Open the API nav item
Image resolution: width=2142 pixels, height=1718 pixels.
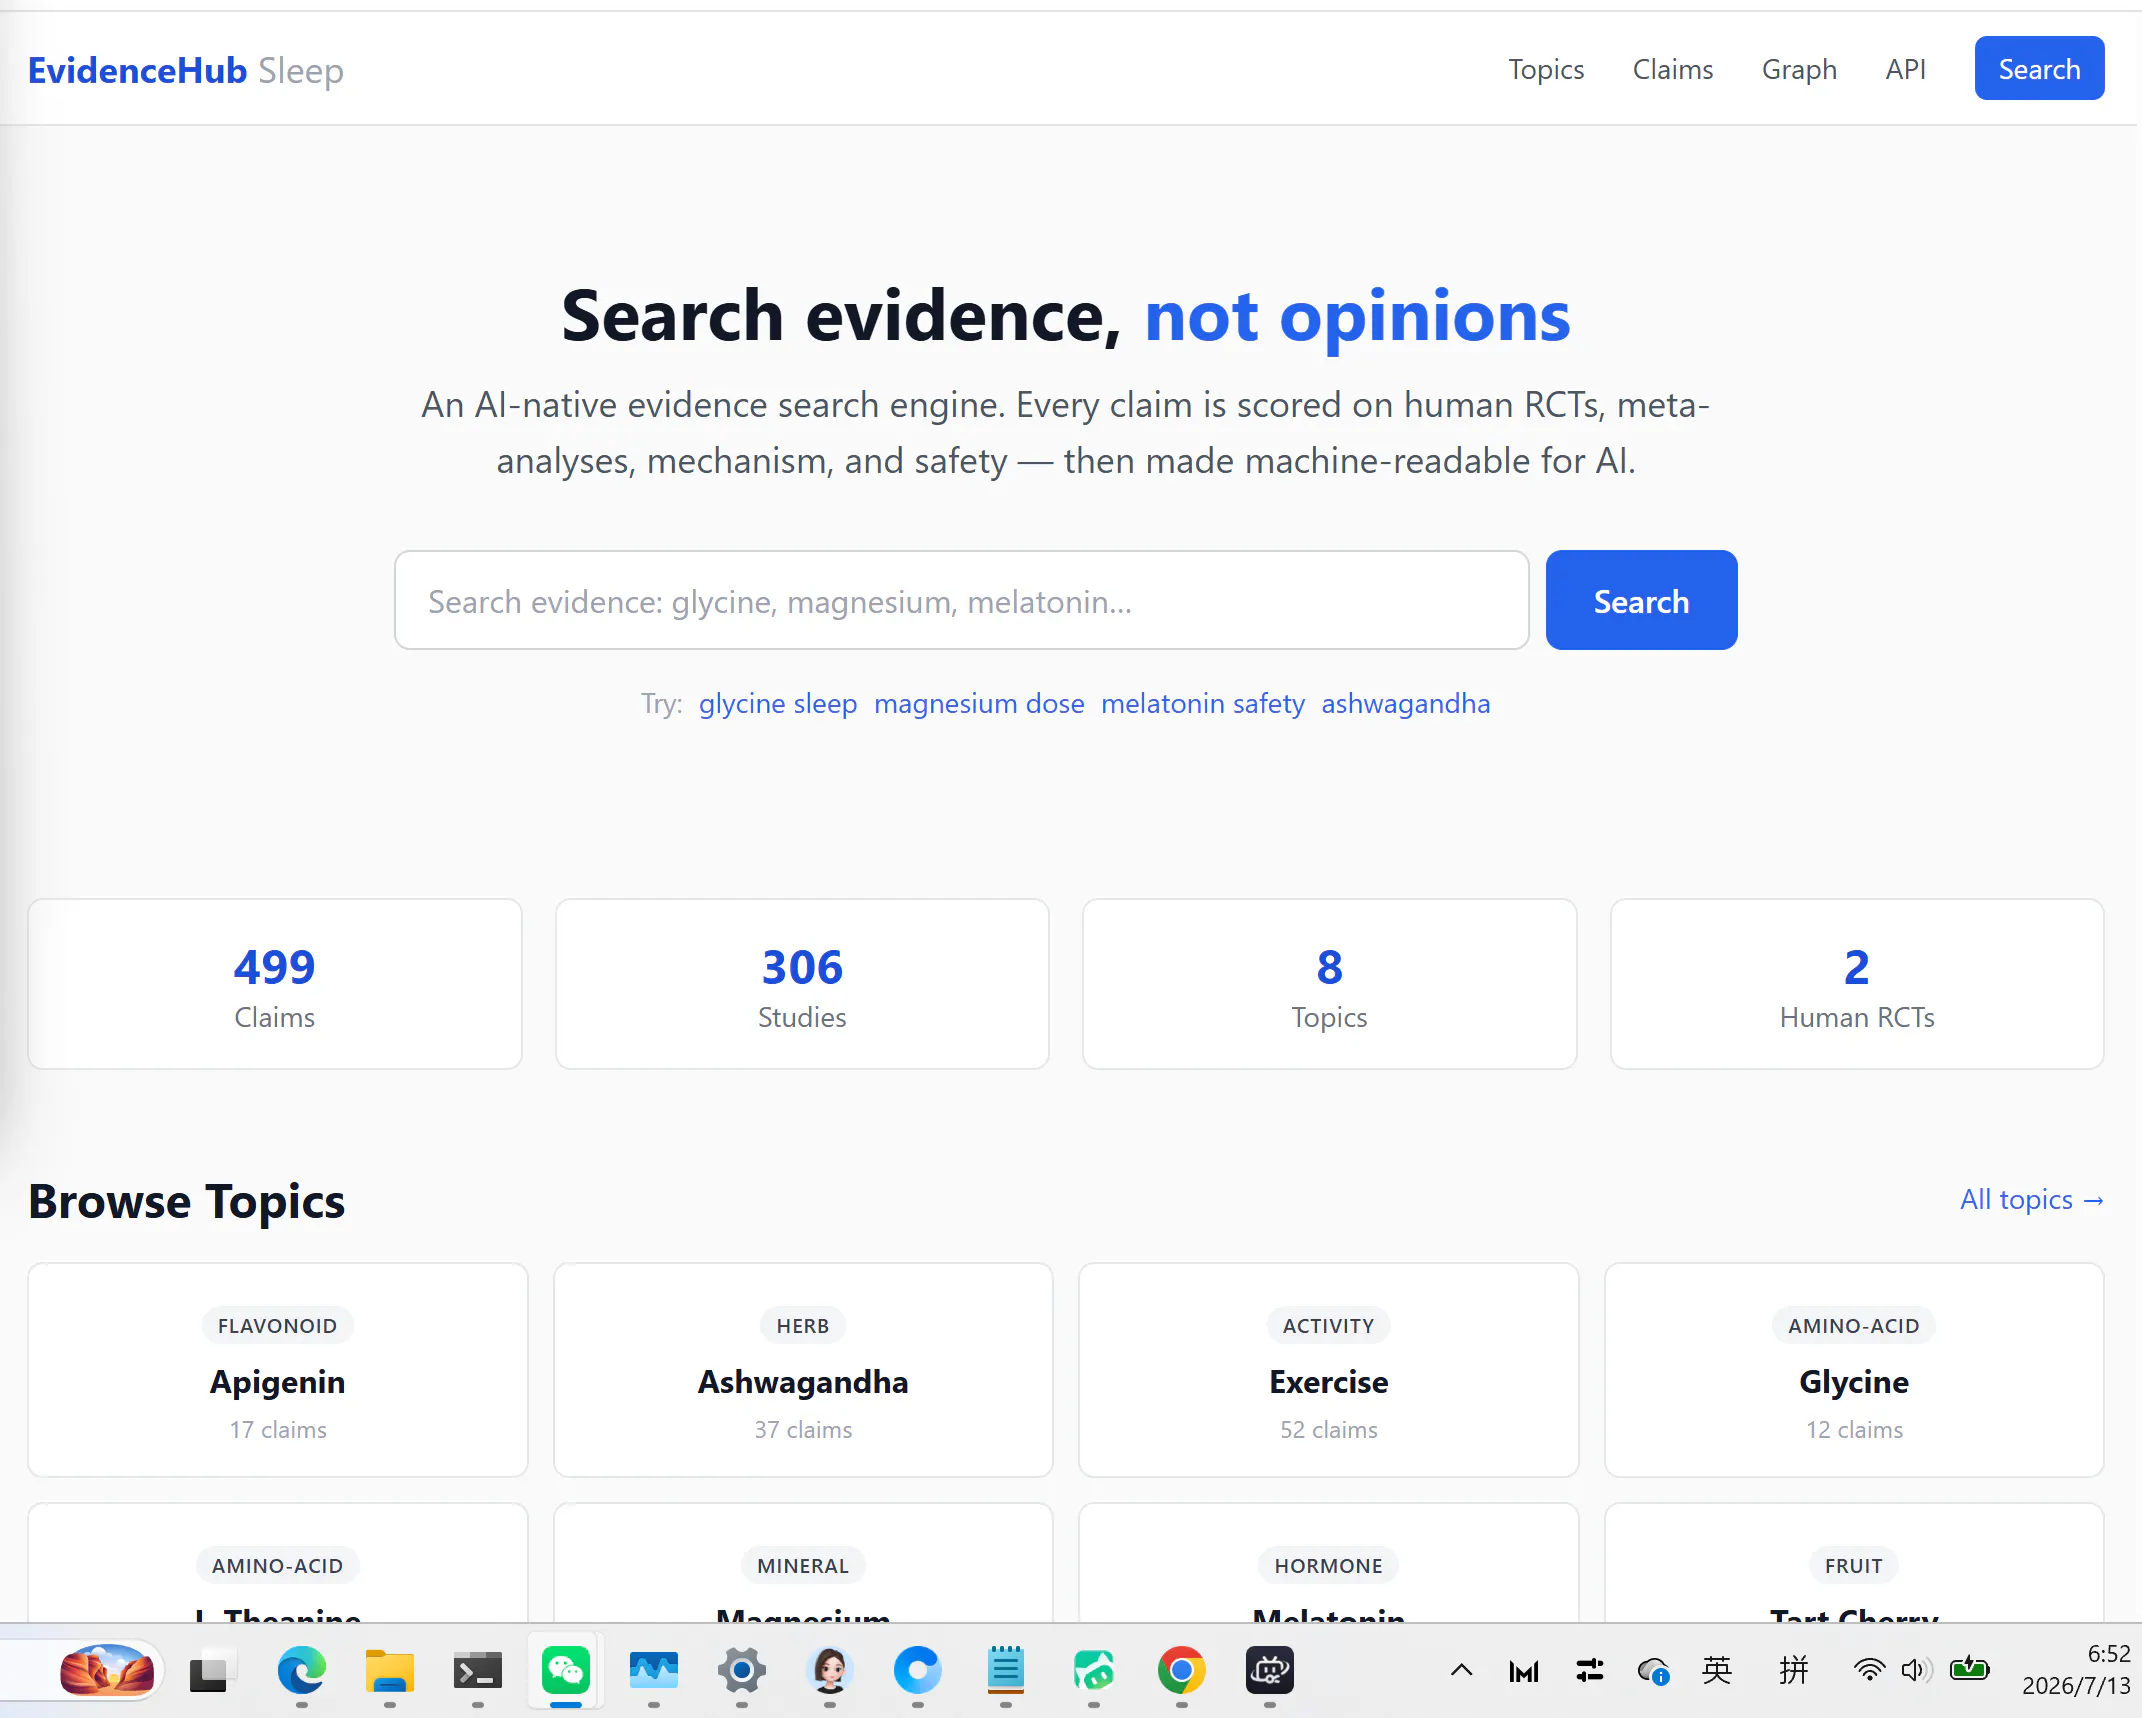tap(1905, 69)
